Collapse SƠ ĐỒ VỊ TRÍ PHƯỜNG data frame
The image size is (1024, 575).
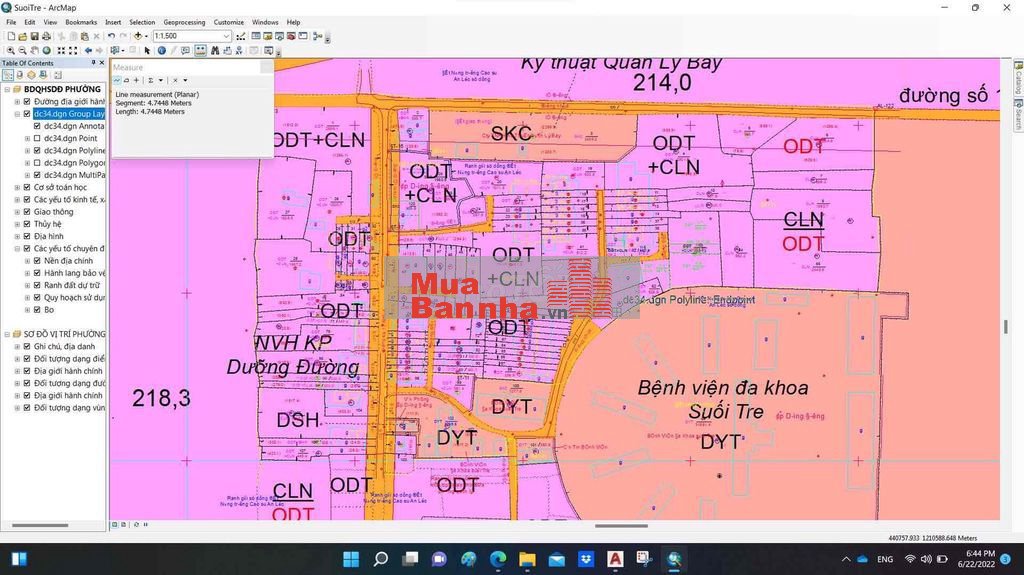click(x=7, y=334)
